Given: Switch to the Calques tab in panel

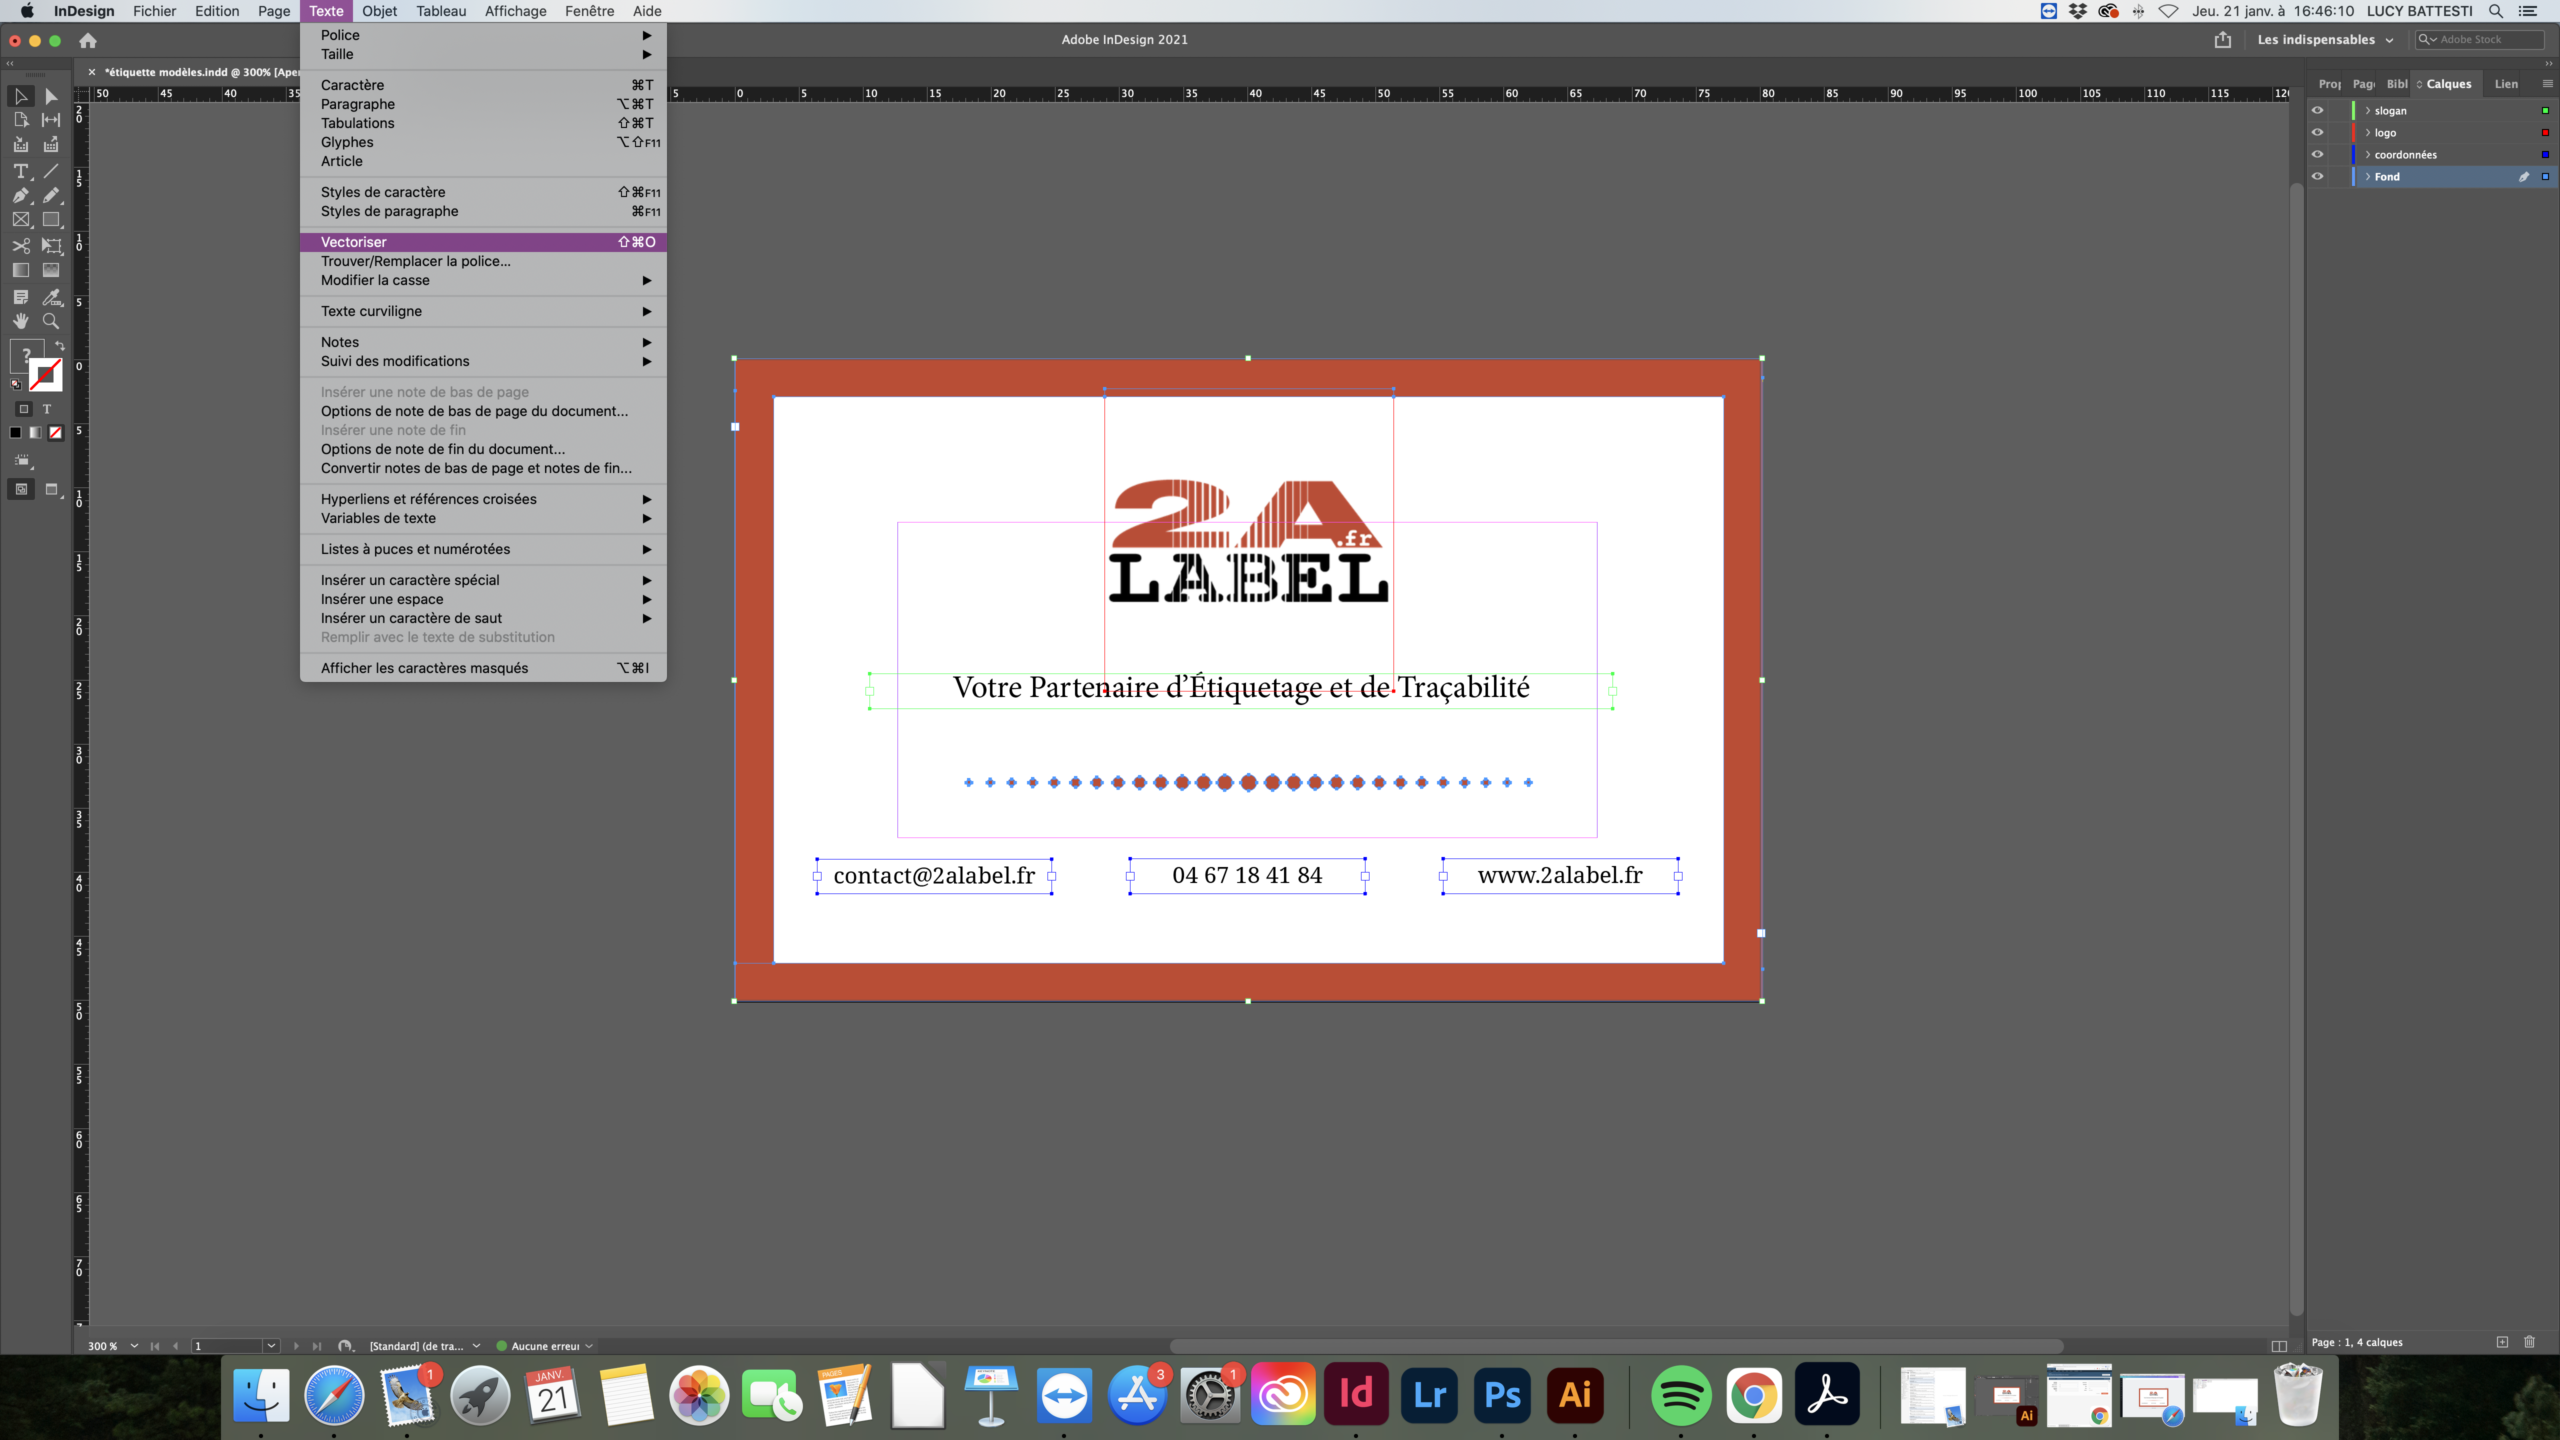Looking at the screenshot, I should 2449,83.
